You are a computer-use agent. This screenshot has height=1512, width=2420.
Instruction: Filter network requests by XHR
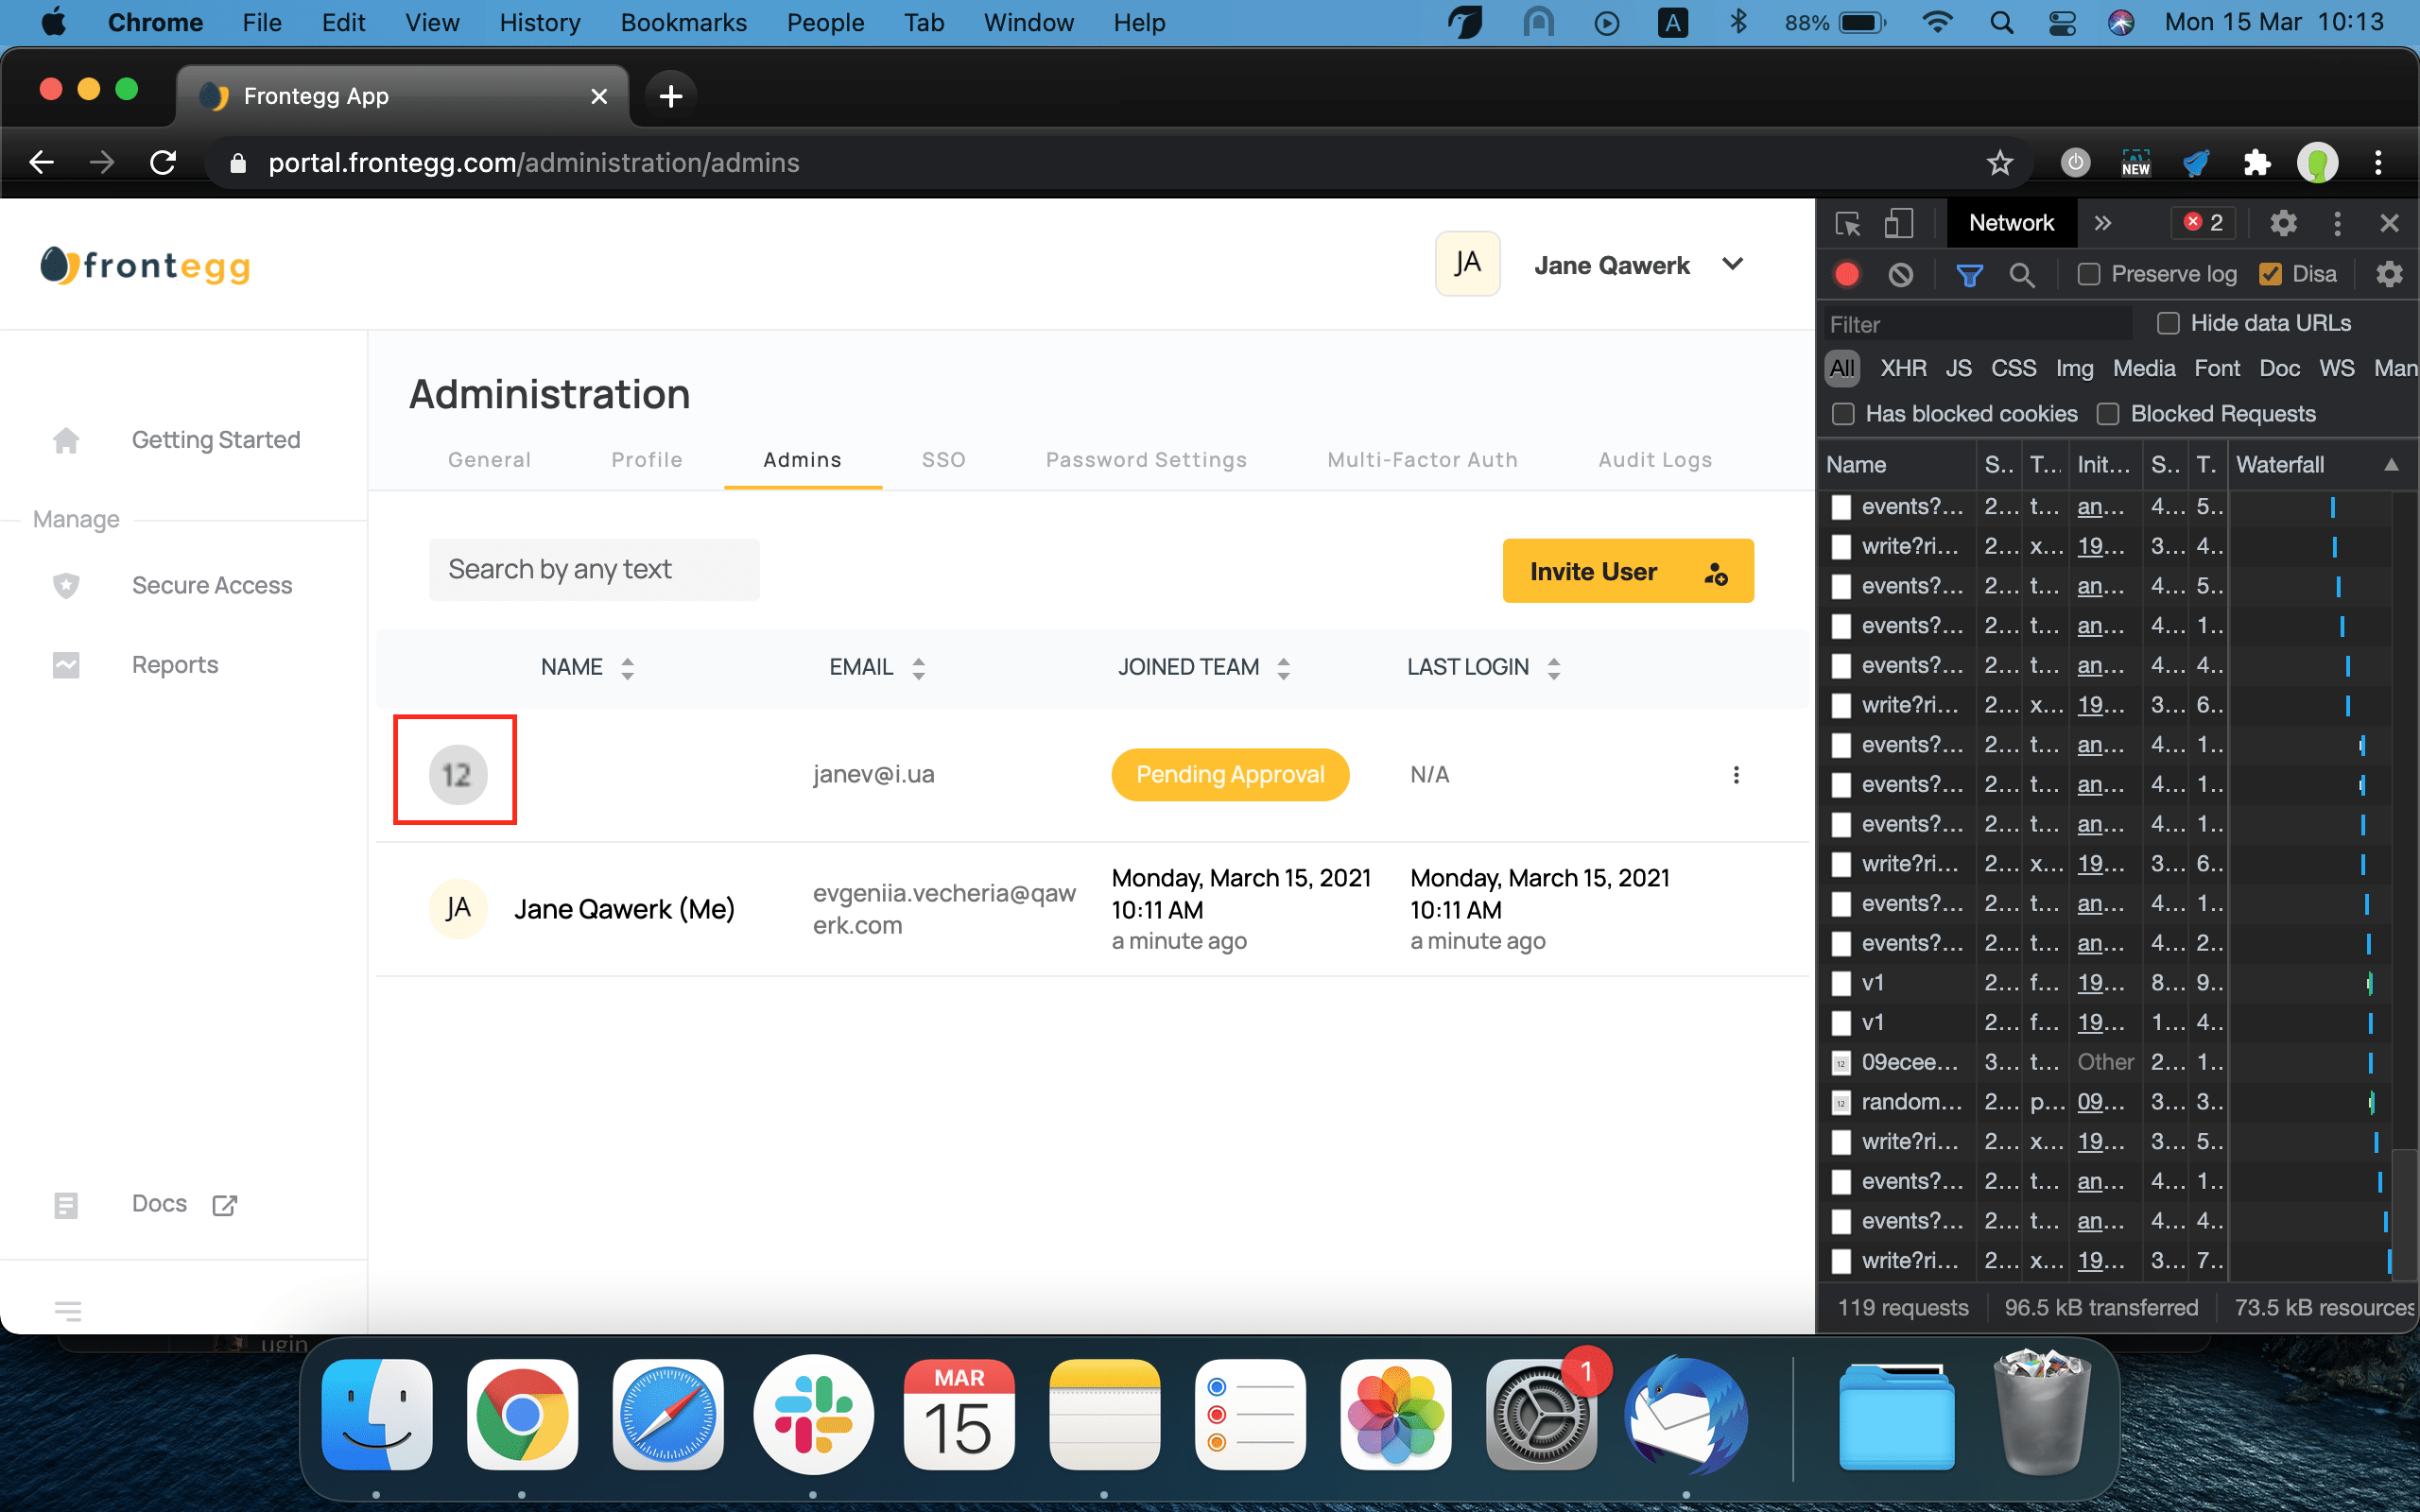pos(1903,368)
